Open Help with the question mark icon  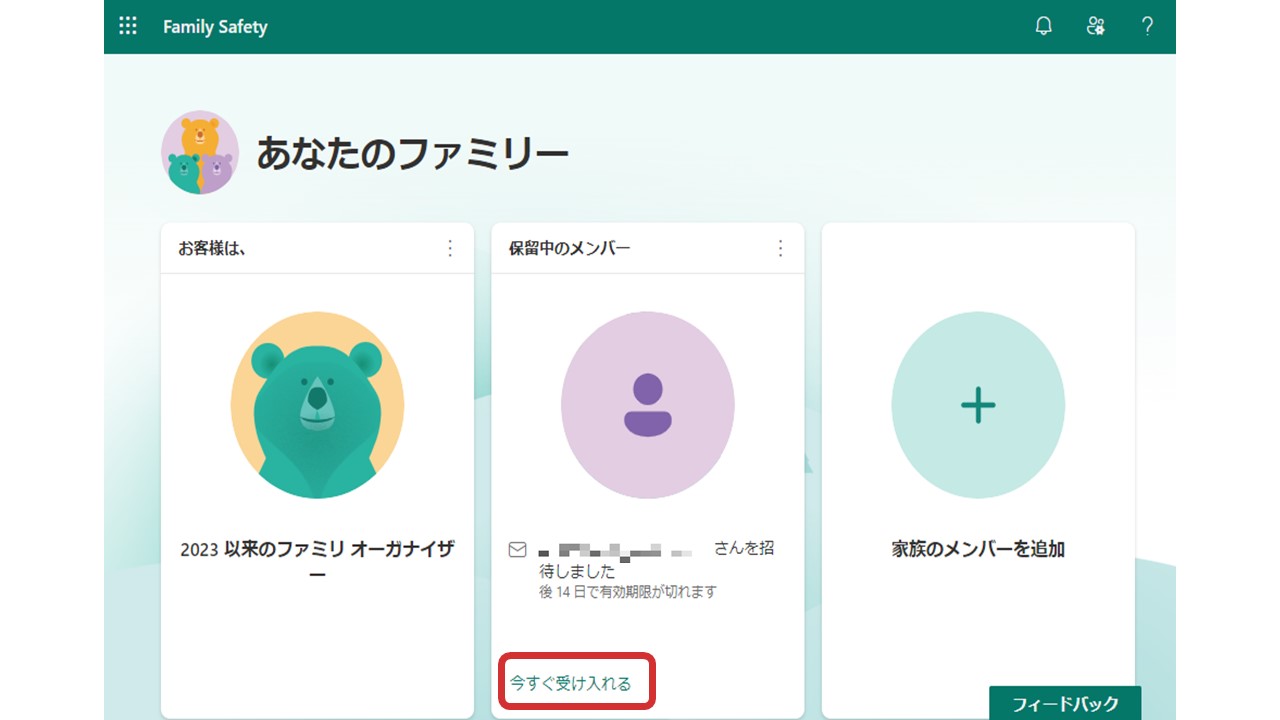(x=1147, y=26)
